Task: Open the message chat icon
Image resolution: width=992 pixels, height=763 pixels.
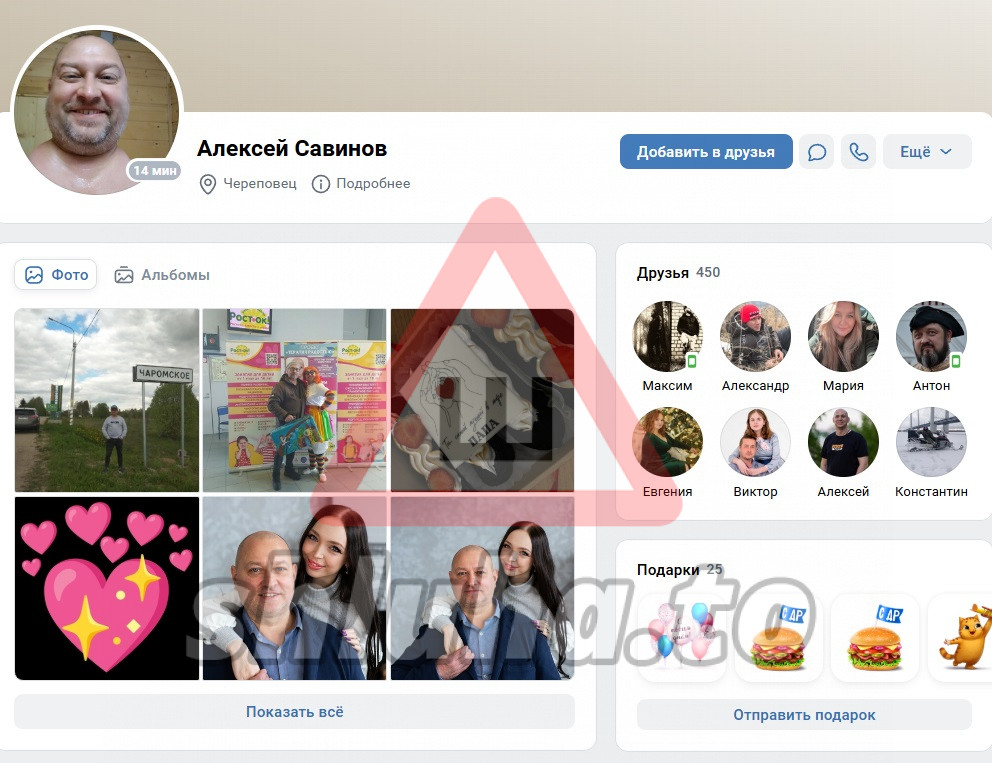Action: (817, 152)
